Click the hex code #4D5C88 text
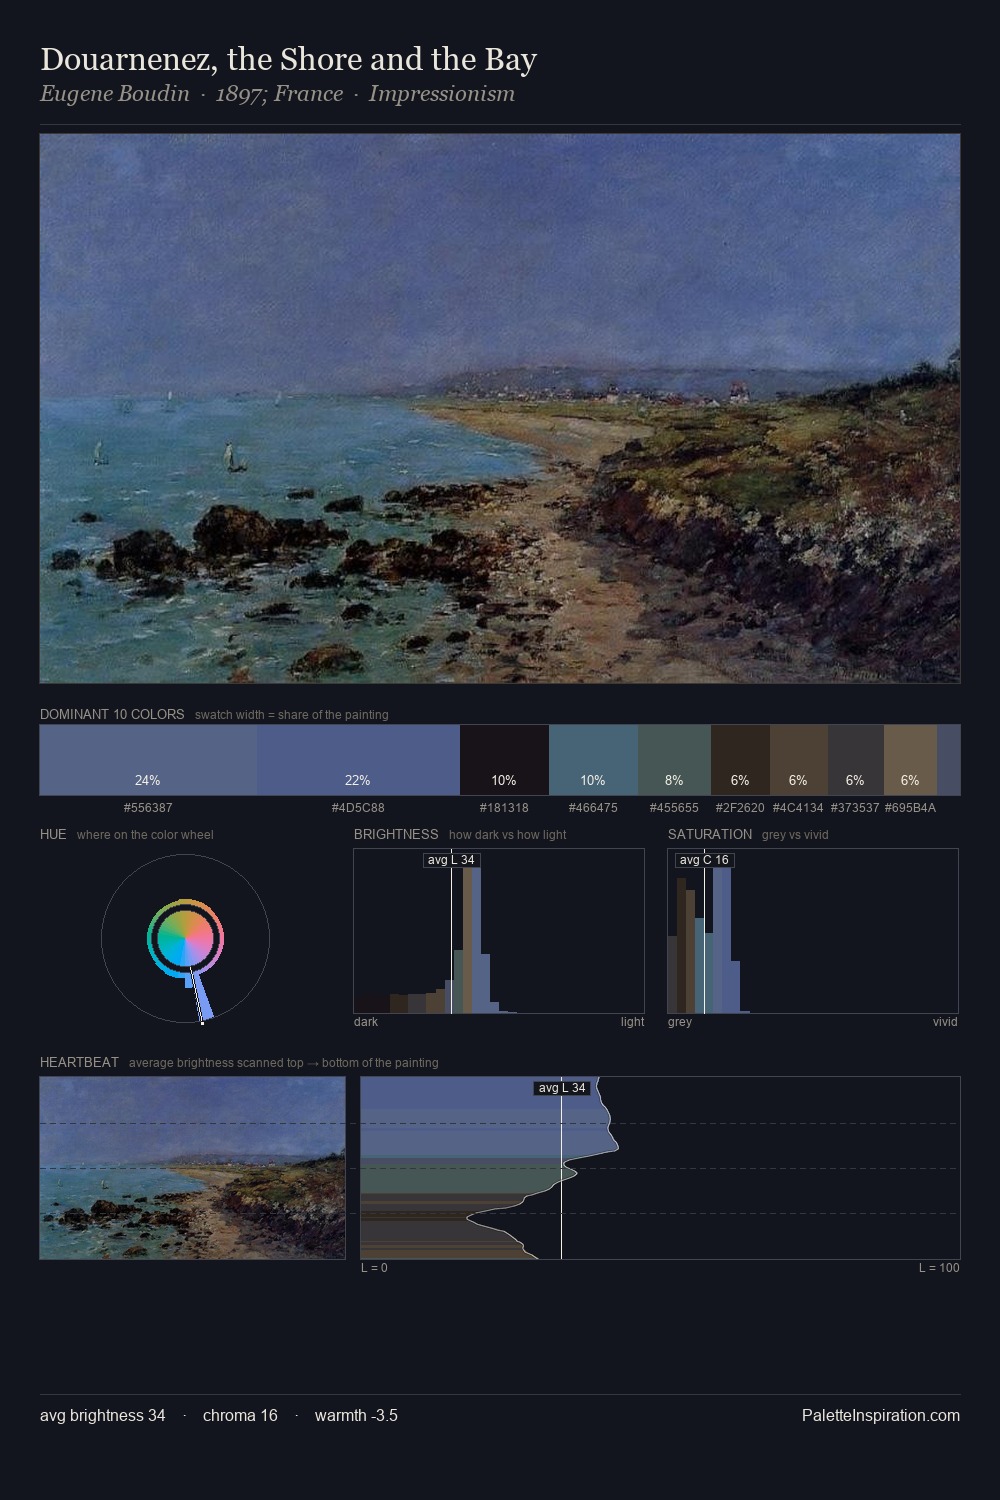This screenshot has width=1000, height=1500. click(x=358, y=807)
